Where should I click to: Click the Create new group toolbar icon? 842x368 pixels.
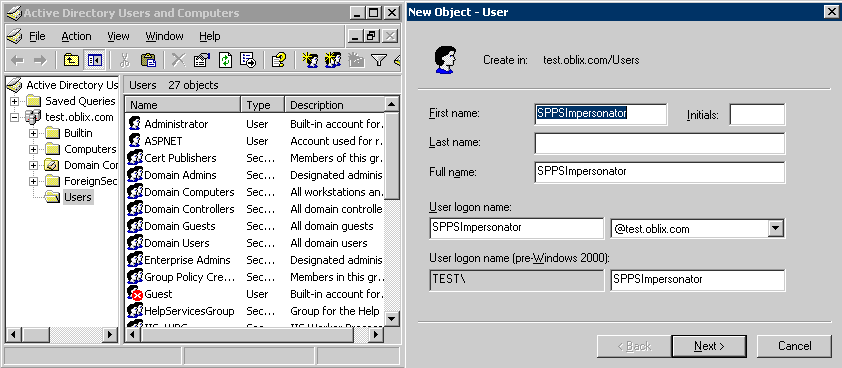pyautogui.click(x=333, y=60)
